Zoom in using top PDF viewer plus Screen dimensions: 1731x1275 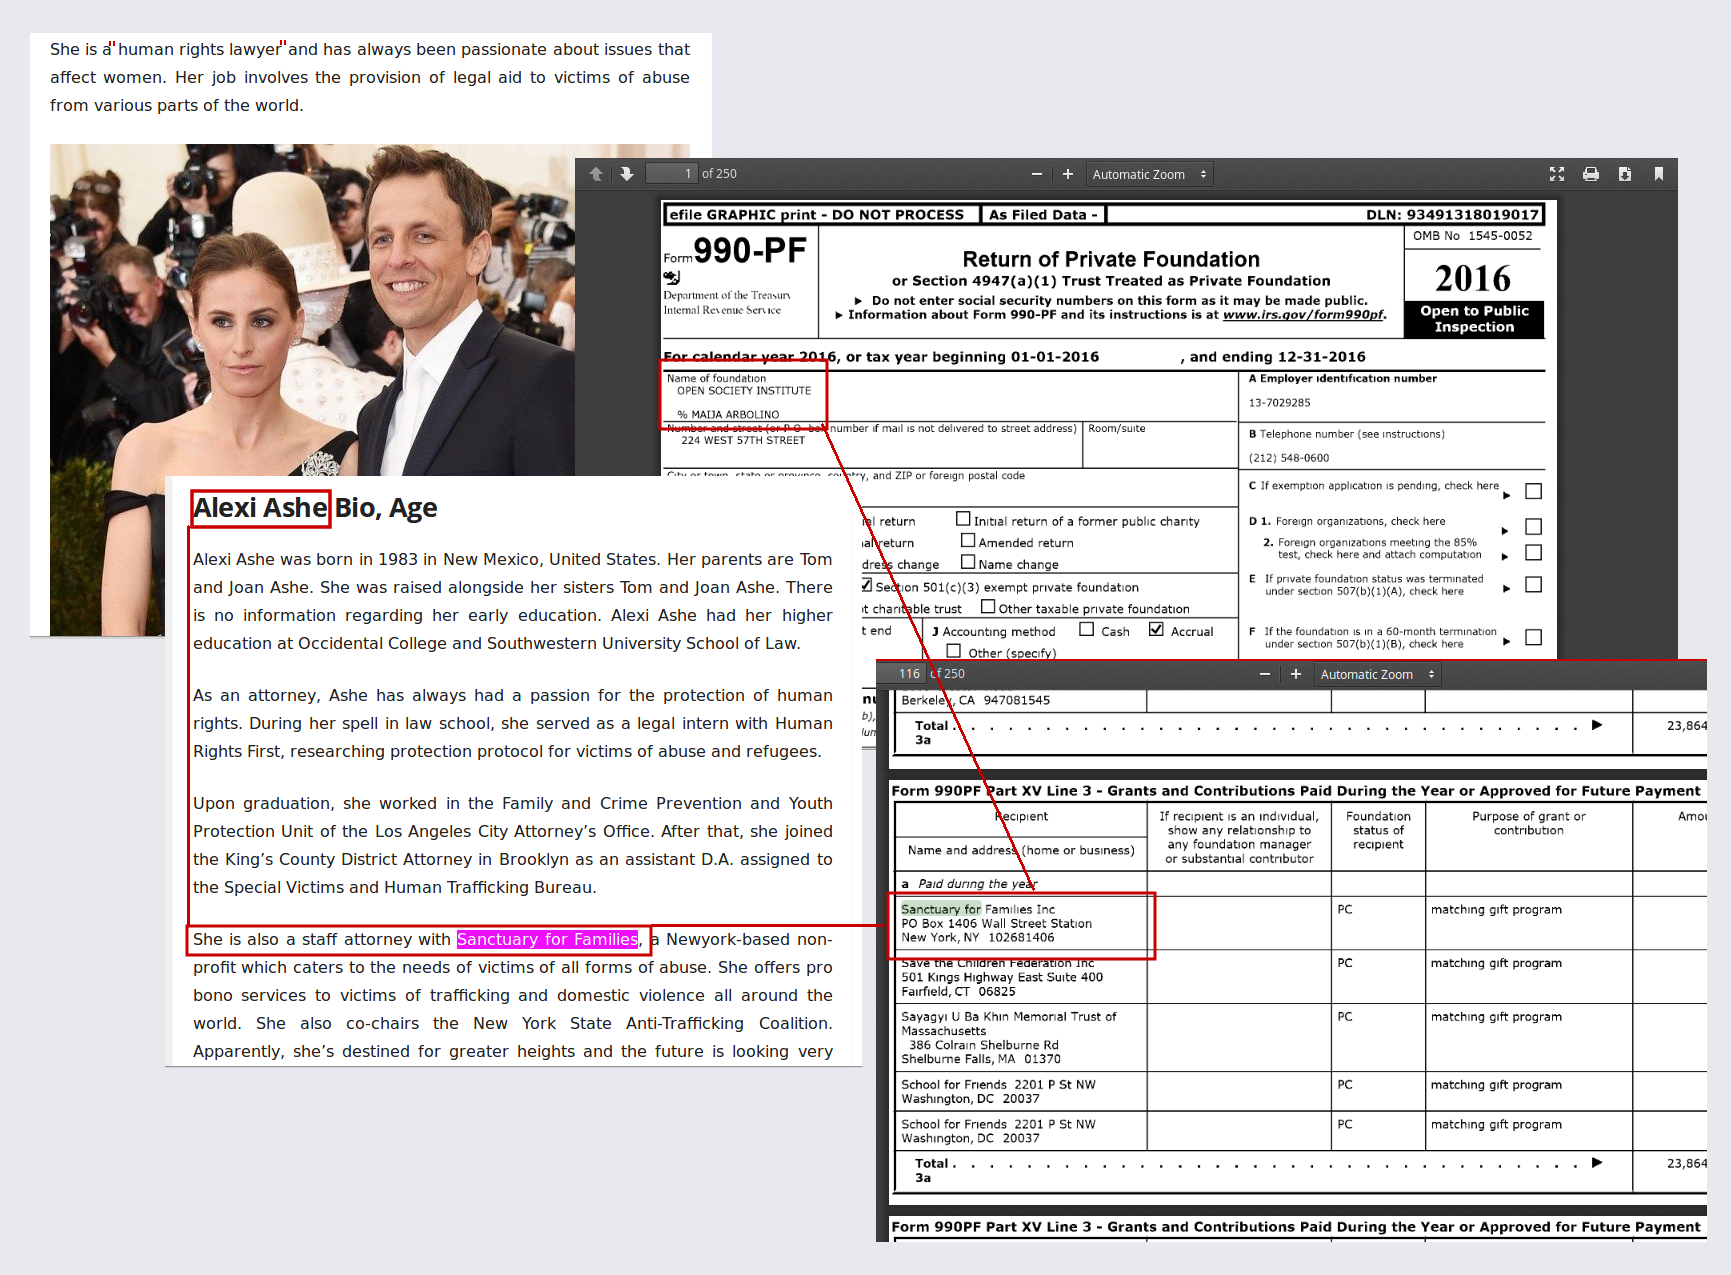point(1068,174)
